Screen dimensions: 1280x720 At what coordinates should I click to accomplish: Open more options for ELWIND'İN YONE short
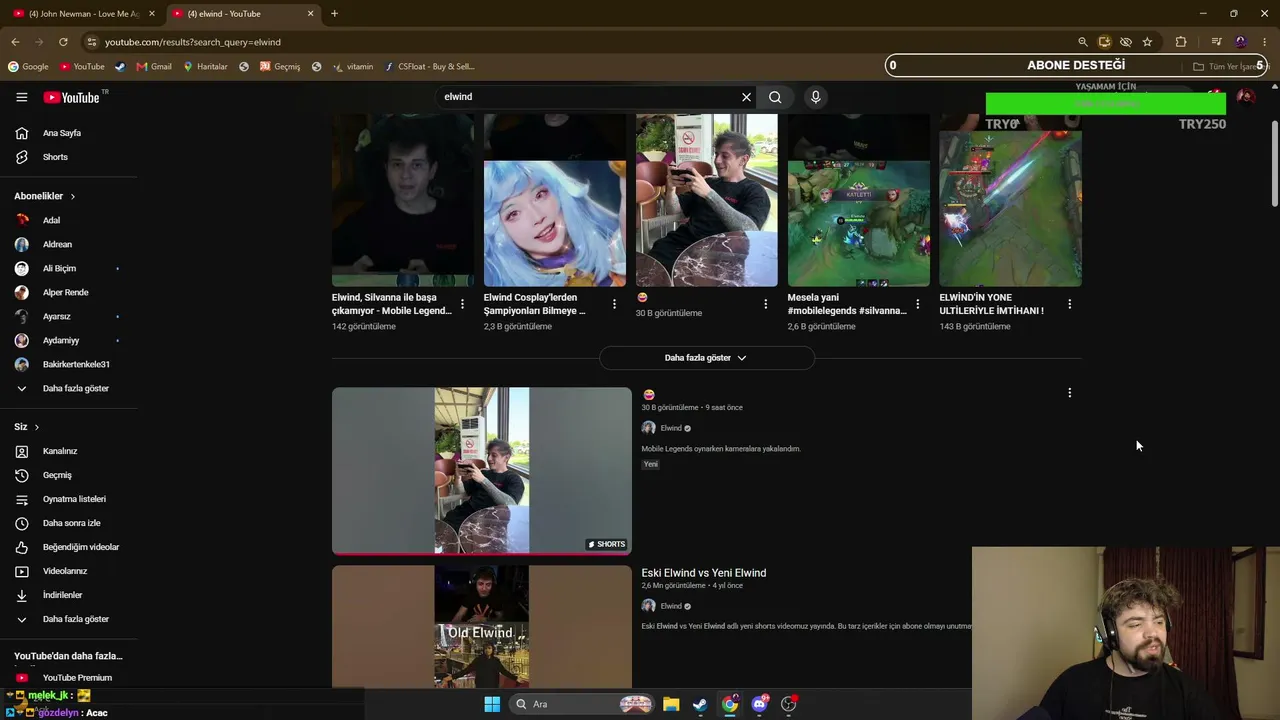click(x=1070, y=304)
